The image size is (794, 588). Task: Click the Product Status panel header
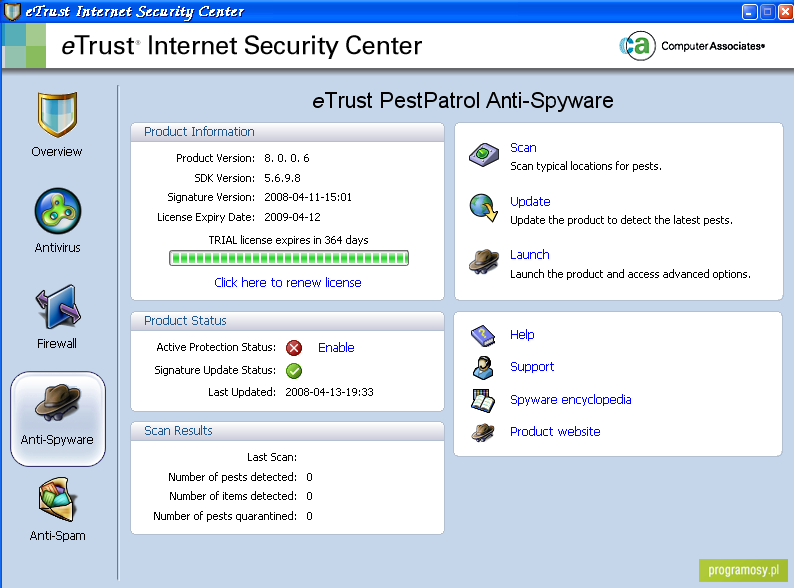[288, 321]
